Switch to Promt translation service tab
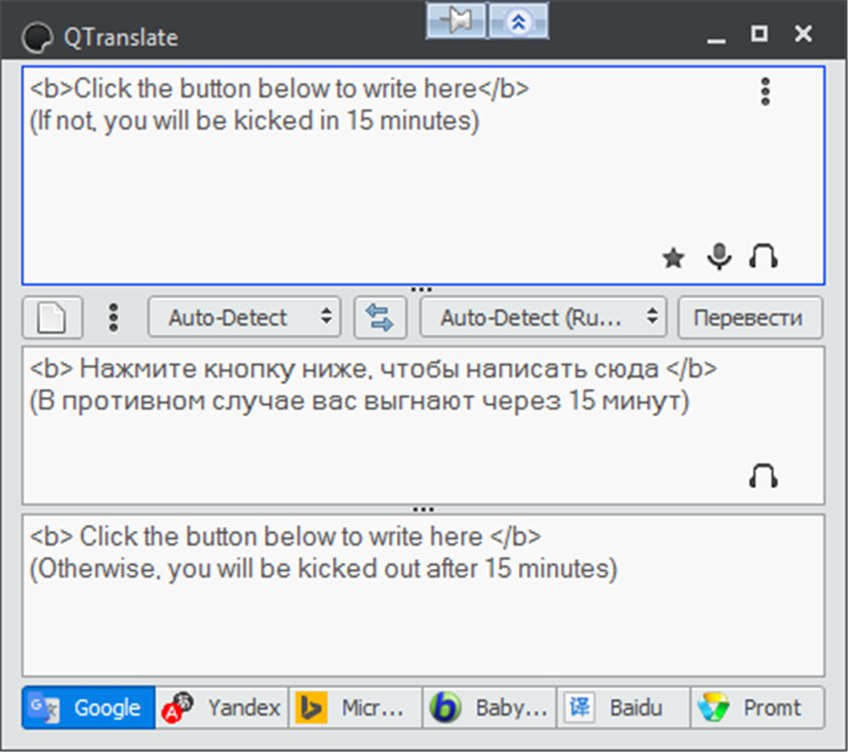Image resolution: width=848 pixels, height=752 pixels. coord(757,708)
